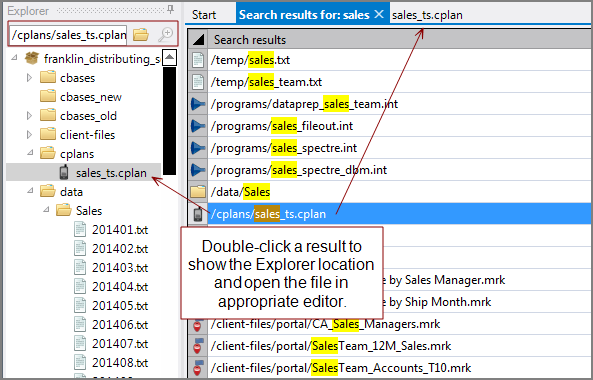Switch to the Start tab
The image size is (593, 380).
(x=204, y=15)
